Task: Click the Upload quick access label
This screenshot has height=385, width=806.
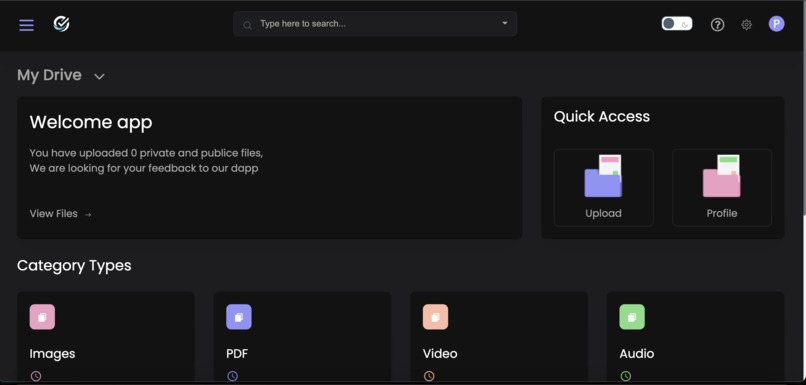Action: click(x=603, y=213)
